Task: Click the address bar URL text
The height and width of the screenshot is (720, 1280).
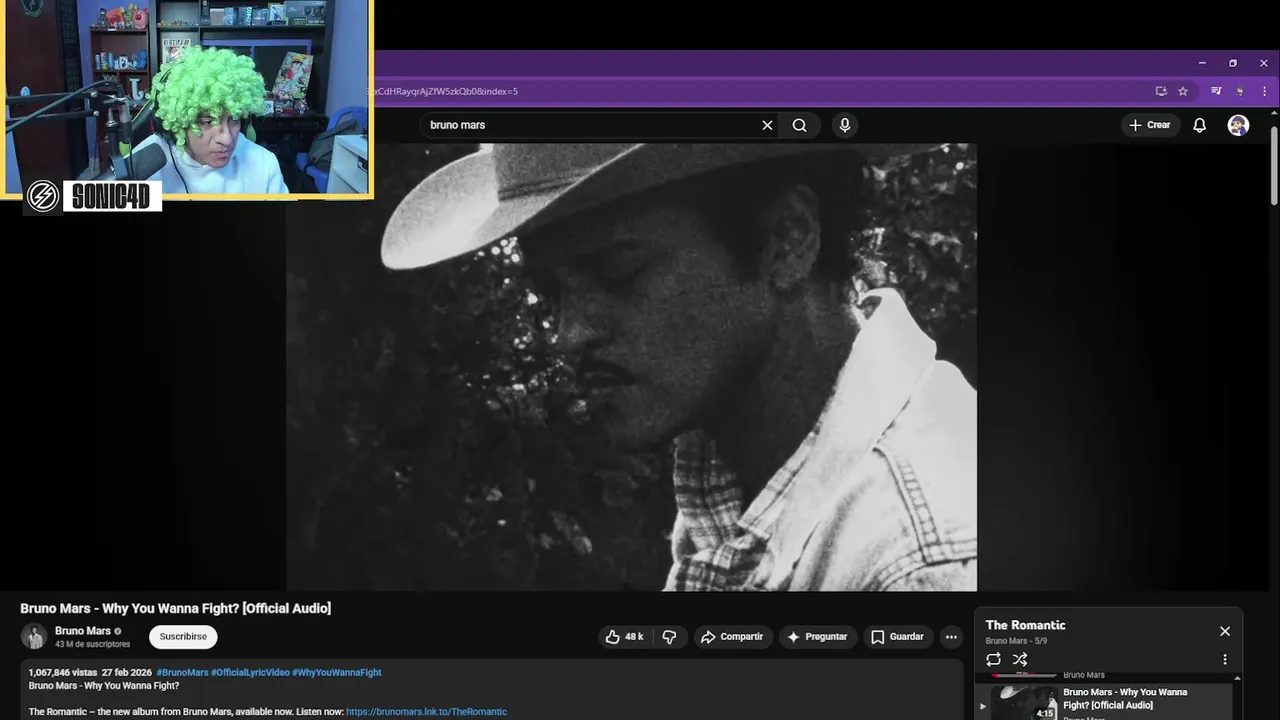Action: tap(446, 91)
